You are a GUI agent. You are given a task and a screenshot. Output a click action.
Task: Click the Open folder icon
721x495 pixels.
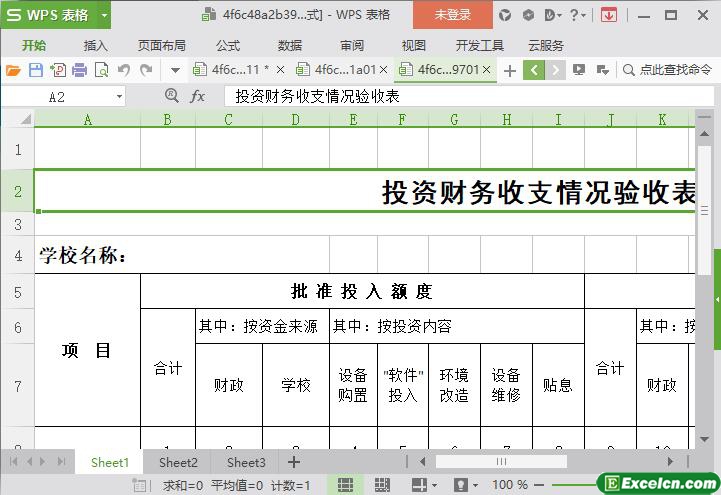(13, 70)
